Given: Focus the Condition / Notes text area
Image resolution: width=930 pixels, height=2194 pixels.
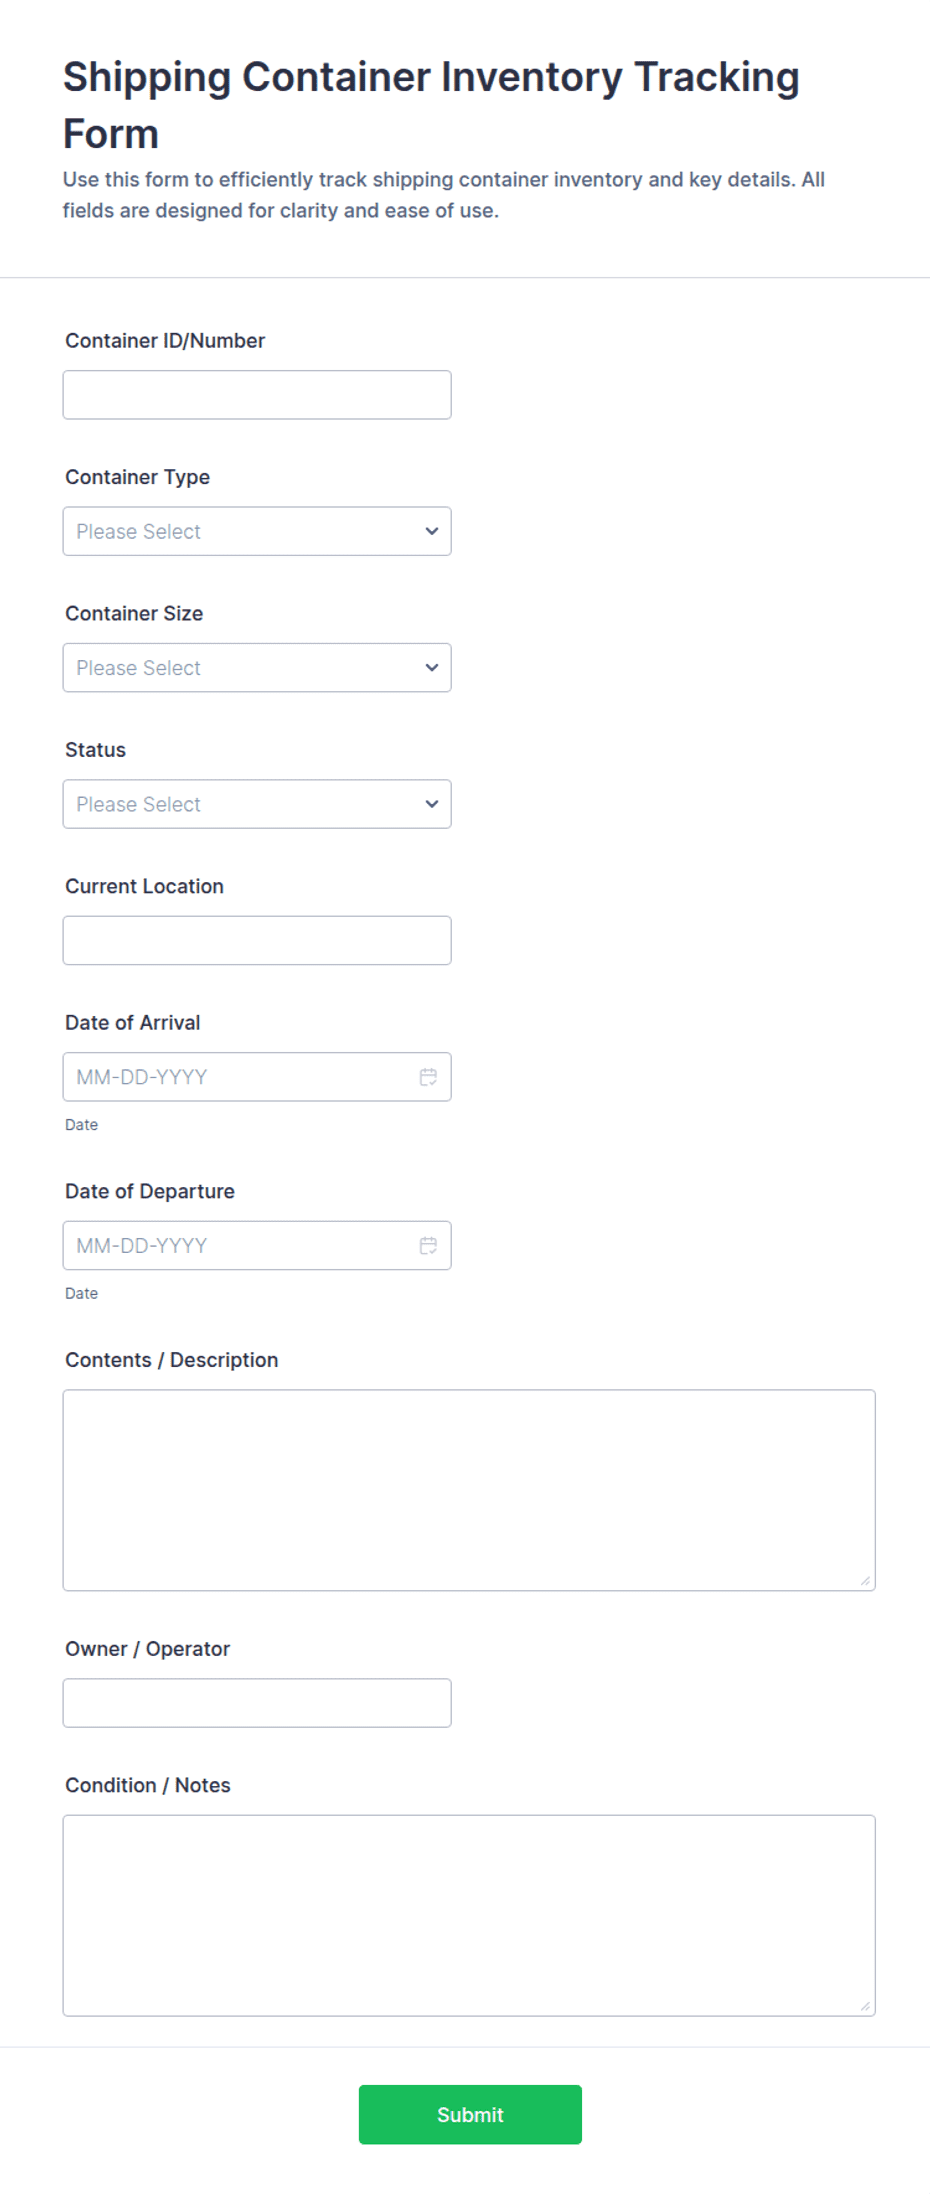Looking at the screenshot, I should tap(469, 1916).
